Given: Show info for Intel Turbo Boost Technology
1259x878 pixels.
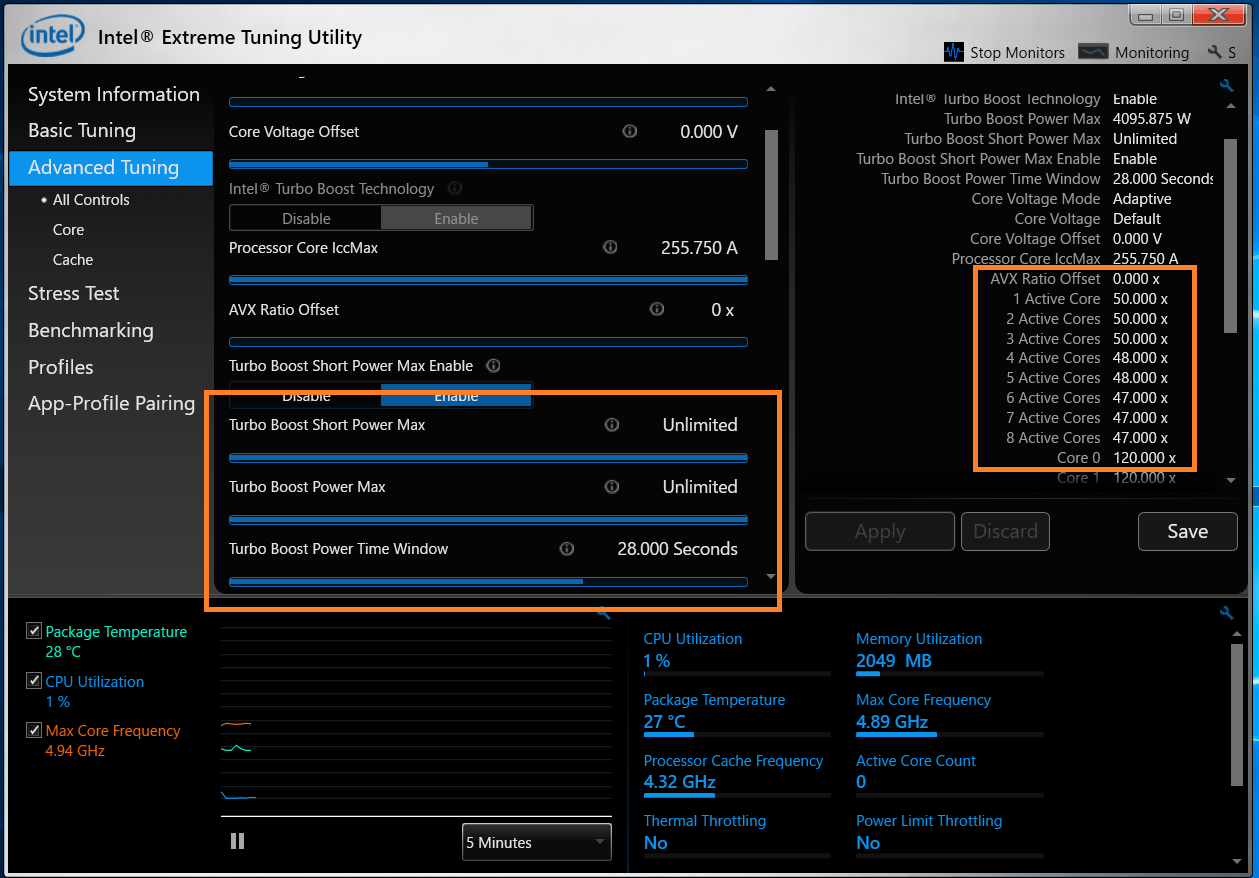Looking at the screenshot, I should tap(455, 188).
